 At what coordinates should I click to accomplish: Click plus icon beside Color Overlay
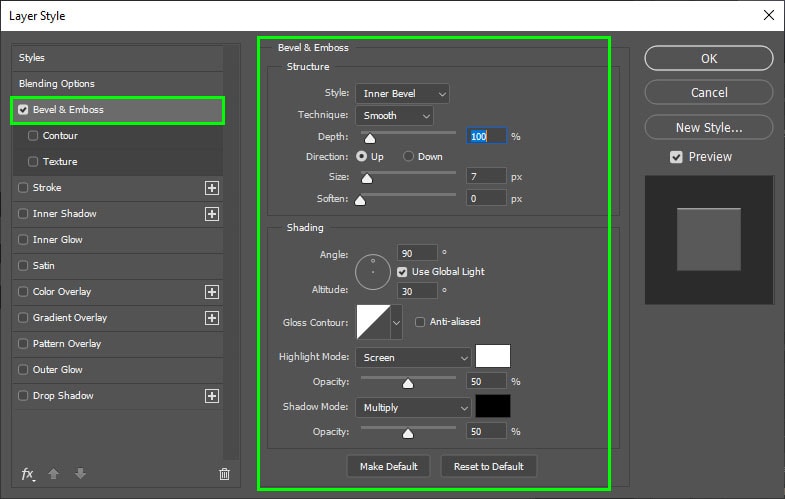pyautogui.click(x=211, y=292)
